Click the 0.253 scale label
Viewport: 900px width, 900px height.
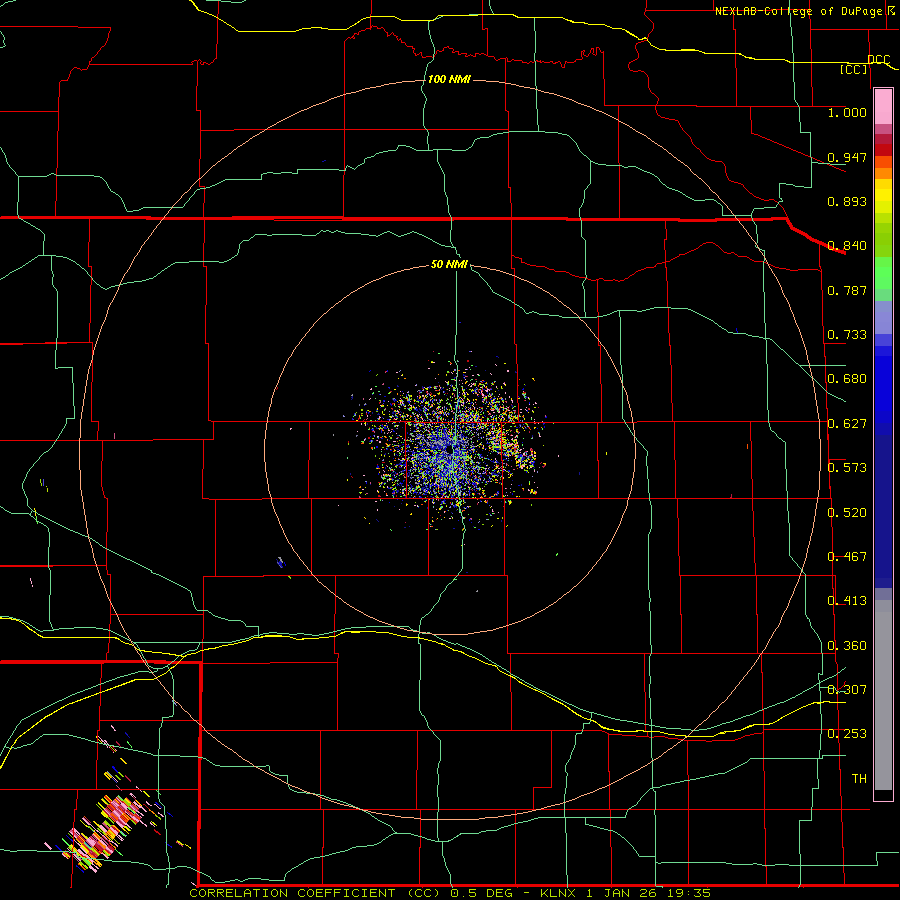847,734
